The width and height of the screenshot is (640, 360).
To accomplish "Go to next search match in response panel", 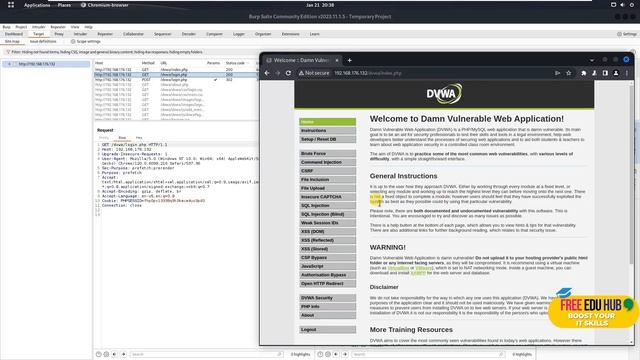I will [x=345, y=354].
